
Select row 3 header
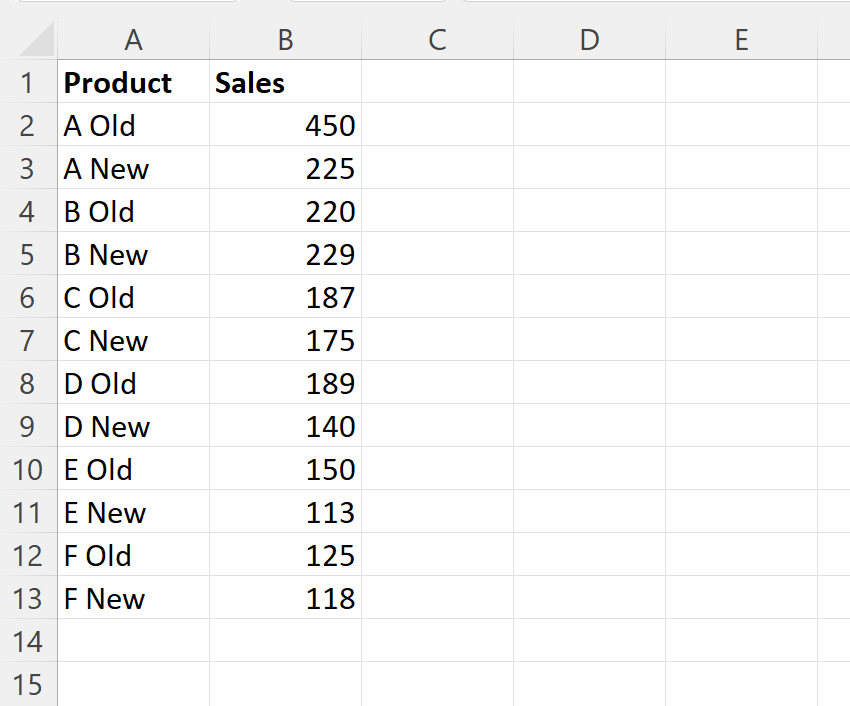point(28,168)
